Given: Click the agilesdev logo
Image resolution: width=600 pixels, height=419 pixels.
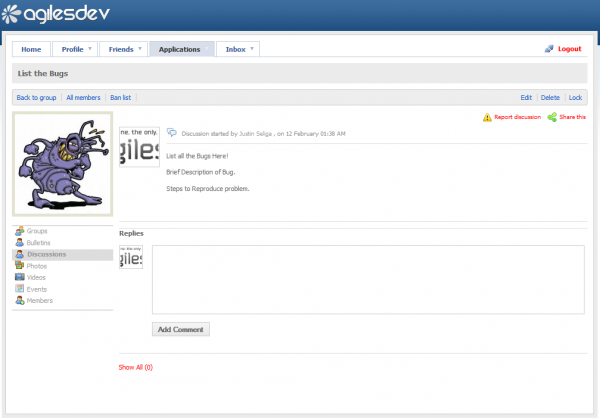Looking at the screenshot, I should coord(56,14).
